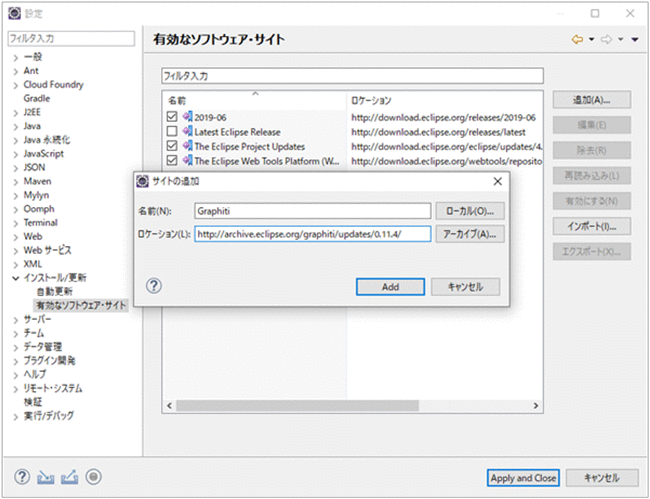Expand the プラグイン開発 tree node
The width and height of the screenshot is (650, 499).
tap(16, 361)
